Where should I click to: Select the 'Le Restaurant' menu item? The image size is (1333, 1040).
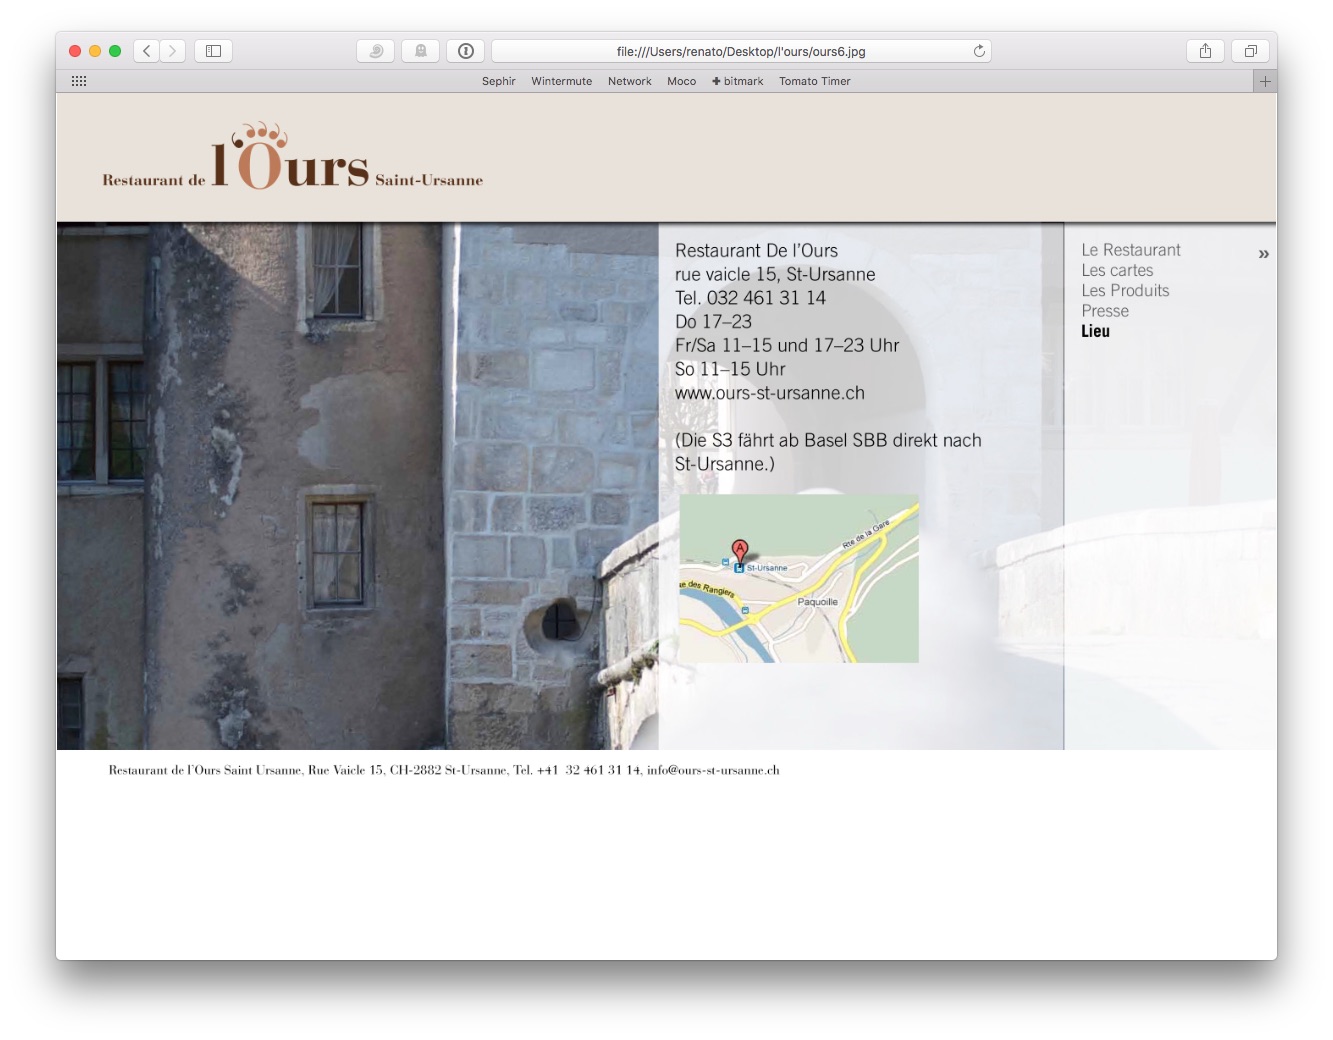click(1130, 250)
